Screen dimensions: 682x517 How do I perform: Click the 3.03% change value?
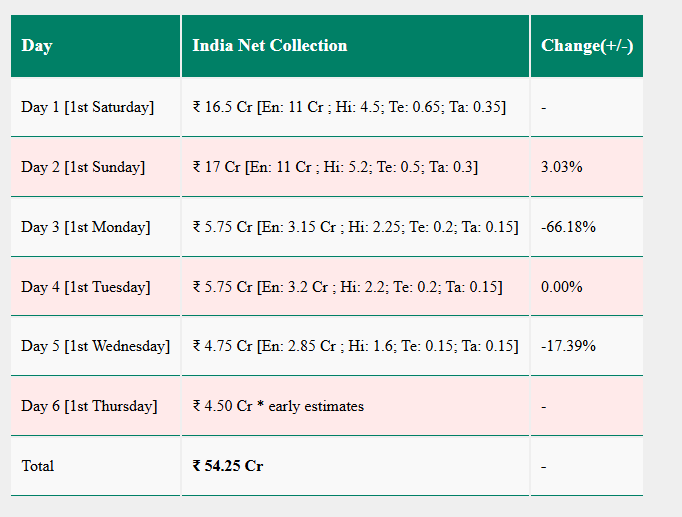562,167
